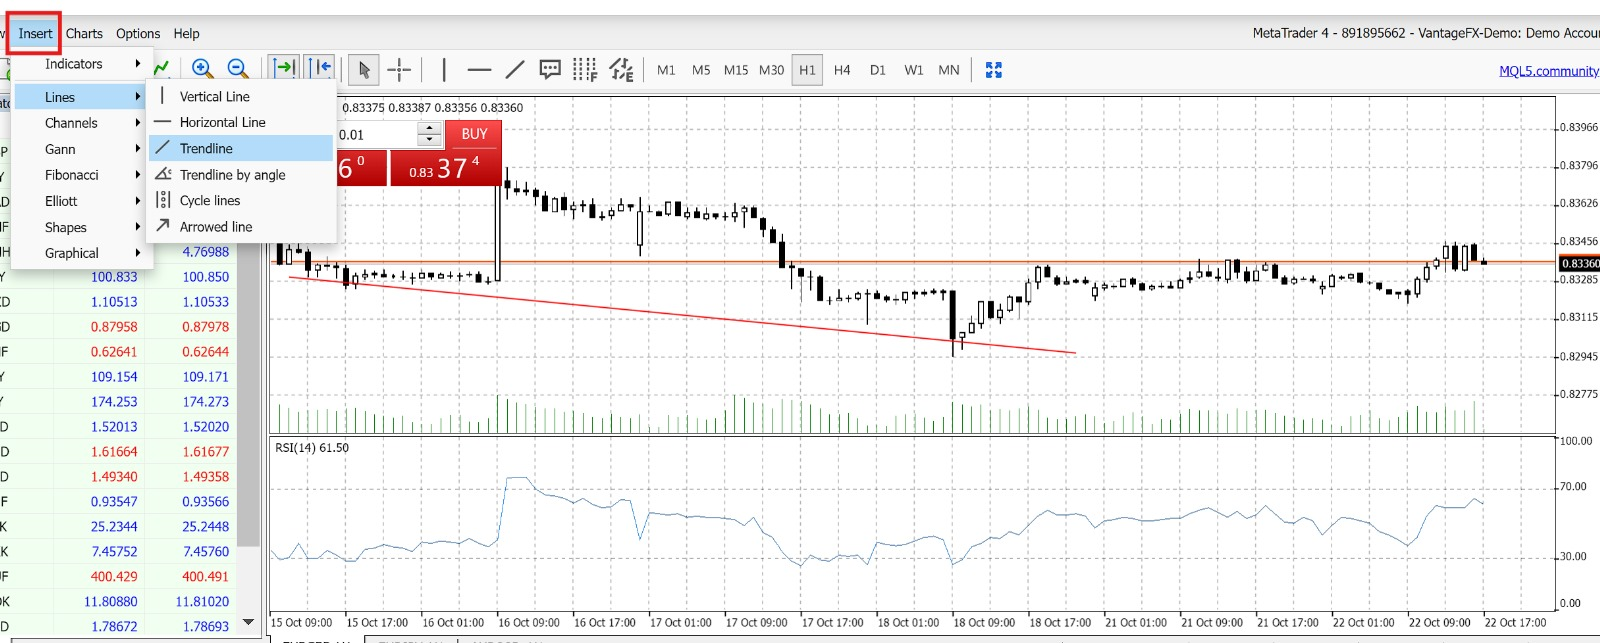Click the red BUY button

(x=474, y=134)
